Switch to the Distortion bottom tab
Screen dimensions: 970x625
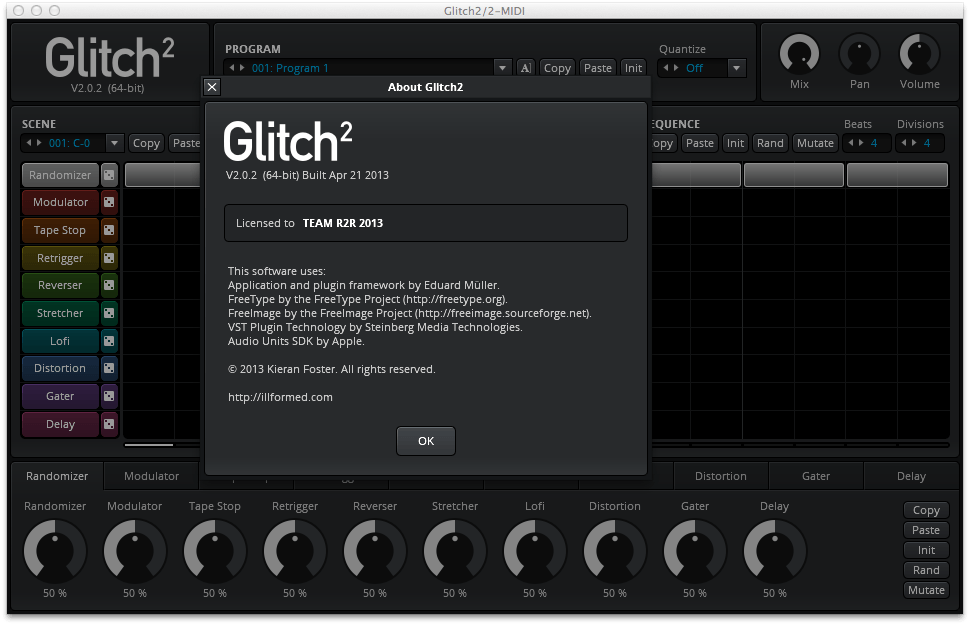coord(721,476)
